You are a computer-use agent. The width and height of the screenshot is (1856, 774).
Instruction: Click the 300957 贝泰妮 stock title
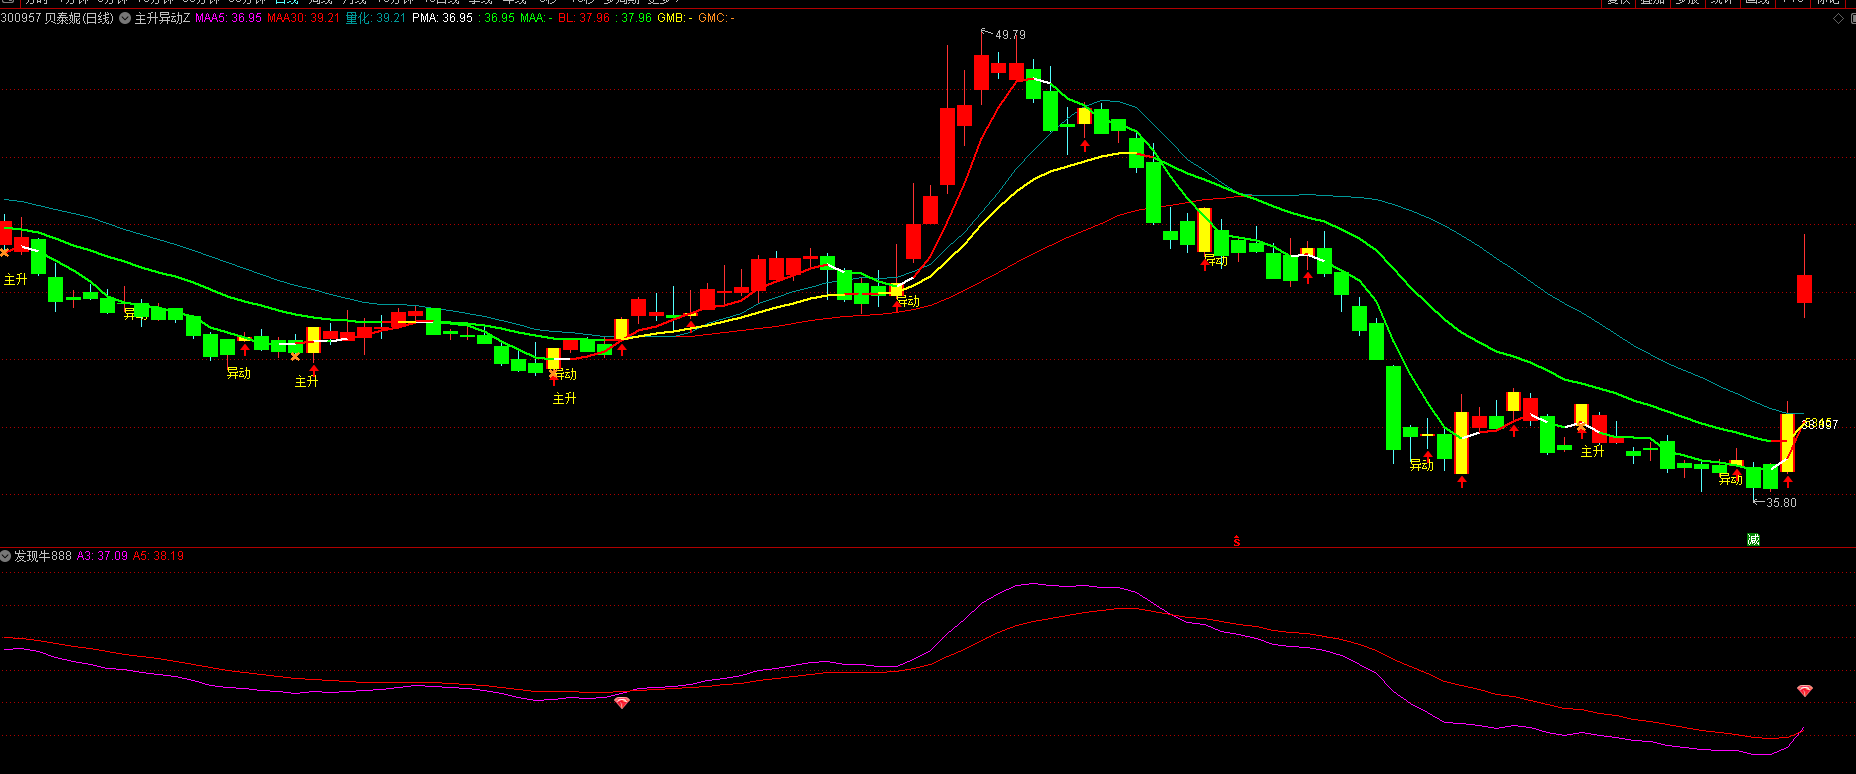tap(57, 18)
